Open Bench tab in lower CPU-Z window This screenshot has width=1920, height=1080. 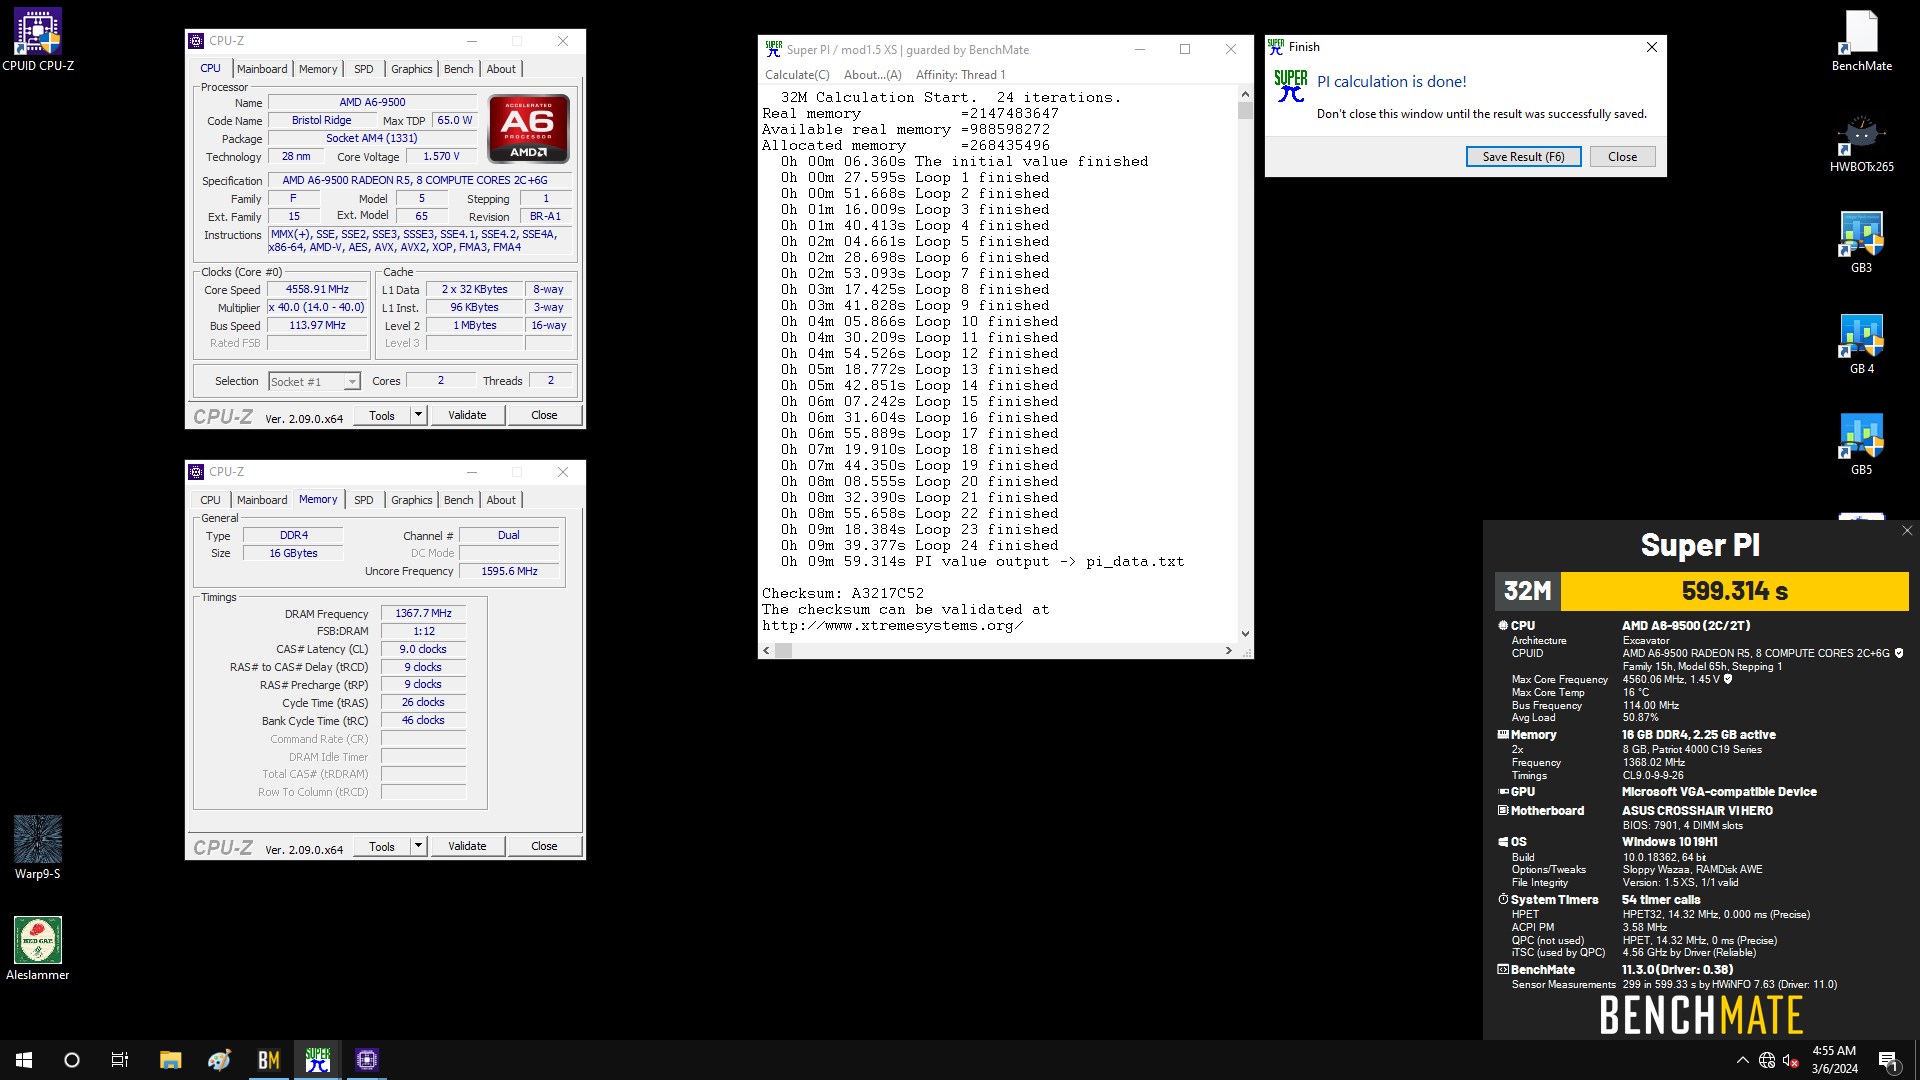[459, 500]
